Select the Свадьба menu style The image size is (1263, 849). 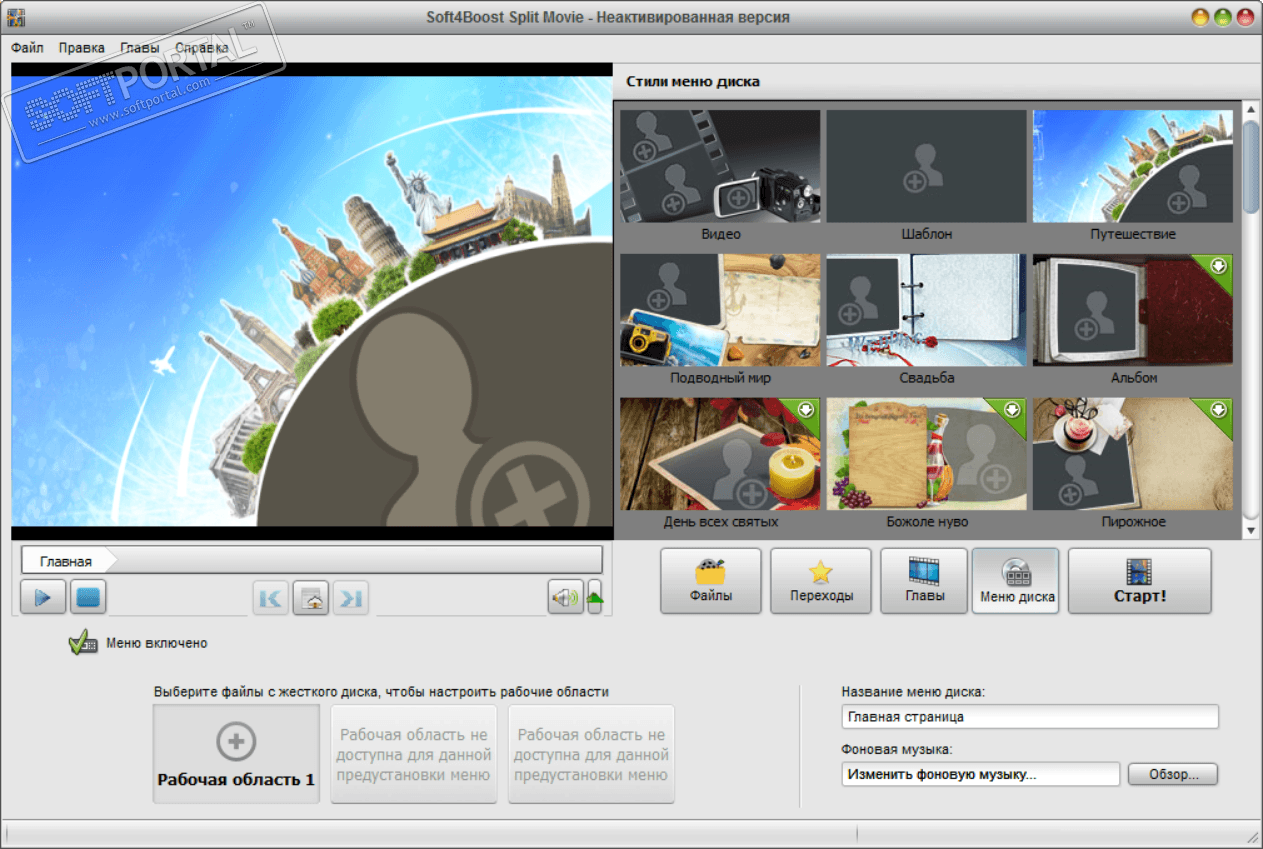(926, 310)
